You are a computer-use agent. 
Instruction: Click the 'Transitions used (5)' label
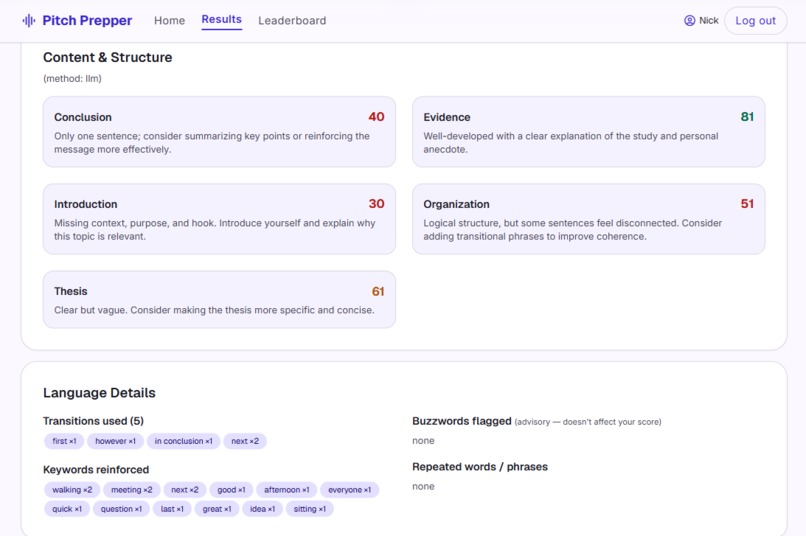click(94, 421)
